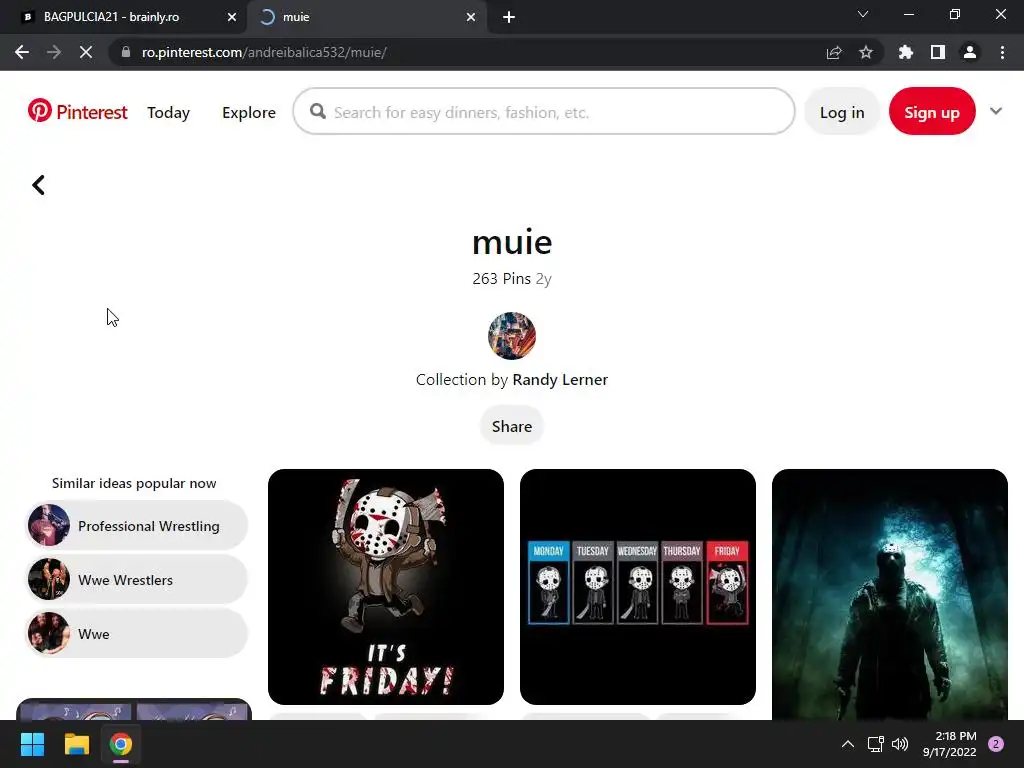Open Randy Lerner's profile link
The width and height of the screenshot is (1024, 768).
560,380
